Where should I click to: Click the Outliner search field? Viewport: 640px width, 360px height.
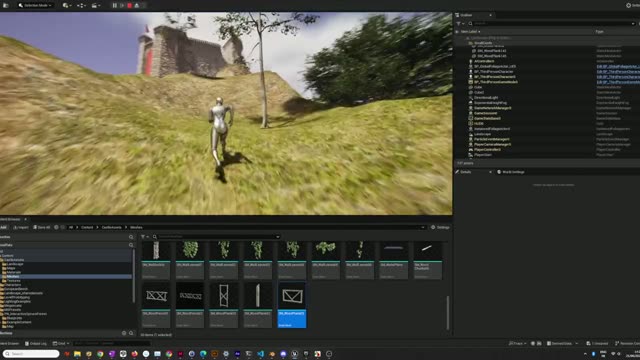coord(551,24)
